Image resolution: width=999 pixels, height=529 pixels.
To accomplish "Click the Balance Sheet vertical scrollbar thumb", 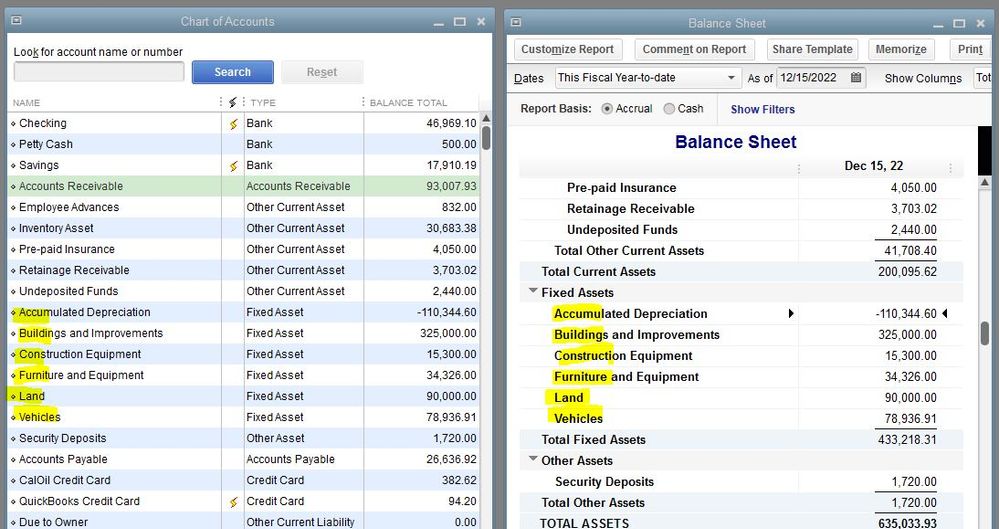I will pos(985,333).
